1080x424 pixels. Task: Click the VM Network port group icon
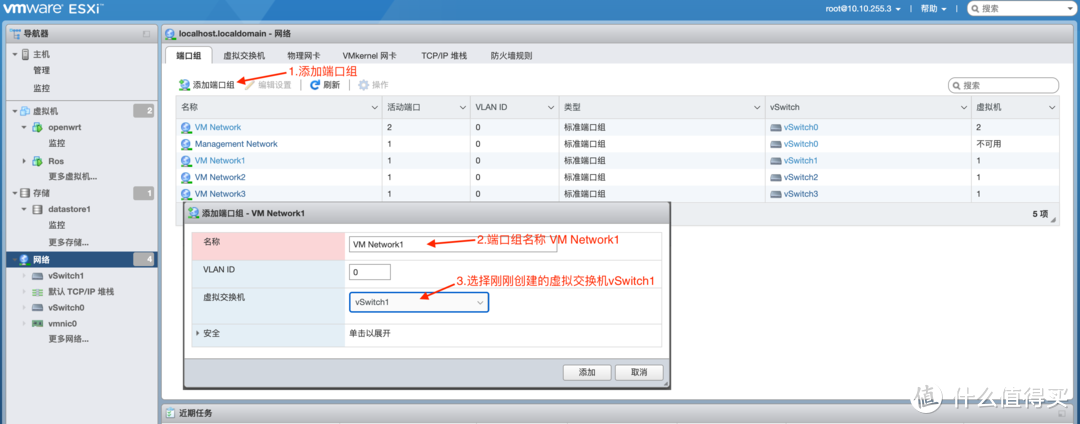pyautogui.click(x=186, y=127)
